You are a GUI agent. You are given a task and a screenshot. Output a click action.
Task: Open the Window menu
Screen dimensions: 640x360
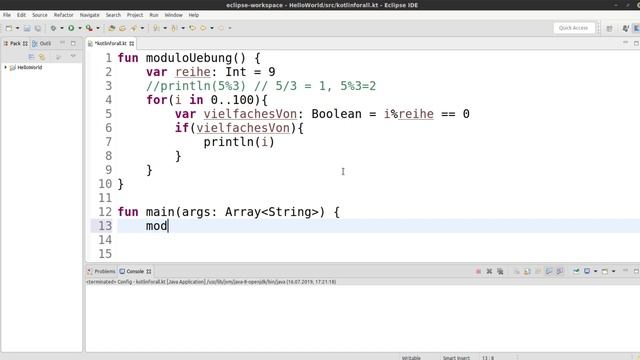[173, 15]
